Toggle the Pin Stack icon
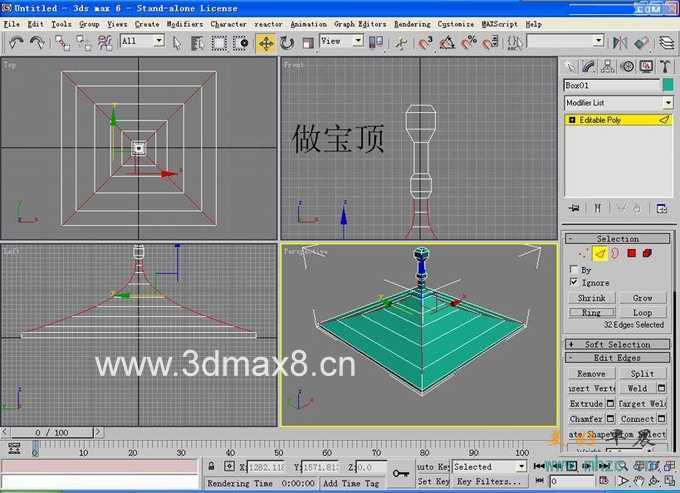The width and height of the screenshot is (680, 493). pos(574,209)
